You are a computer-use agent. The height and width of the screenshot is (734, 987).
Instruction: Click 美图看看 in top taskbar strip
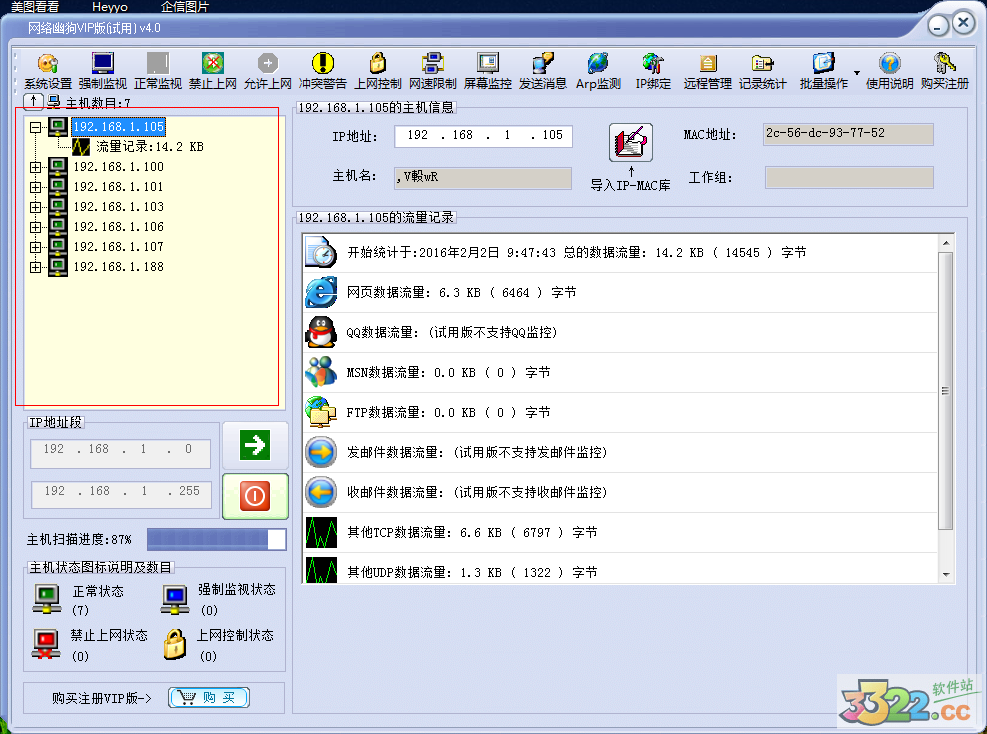click(36, 7)
